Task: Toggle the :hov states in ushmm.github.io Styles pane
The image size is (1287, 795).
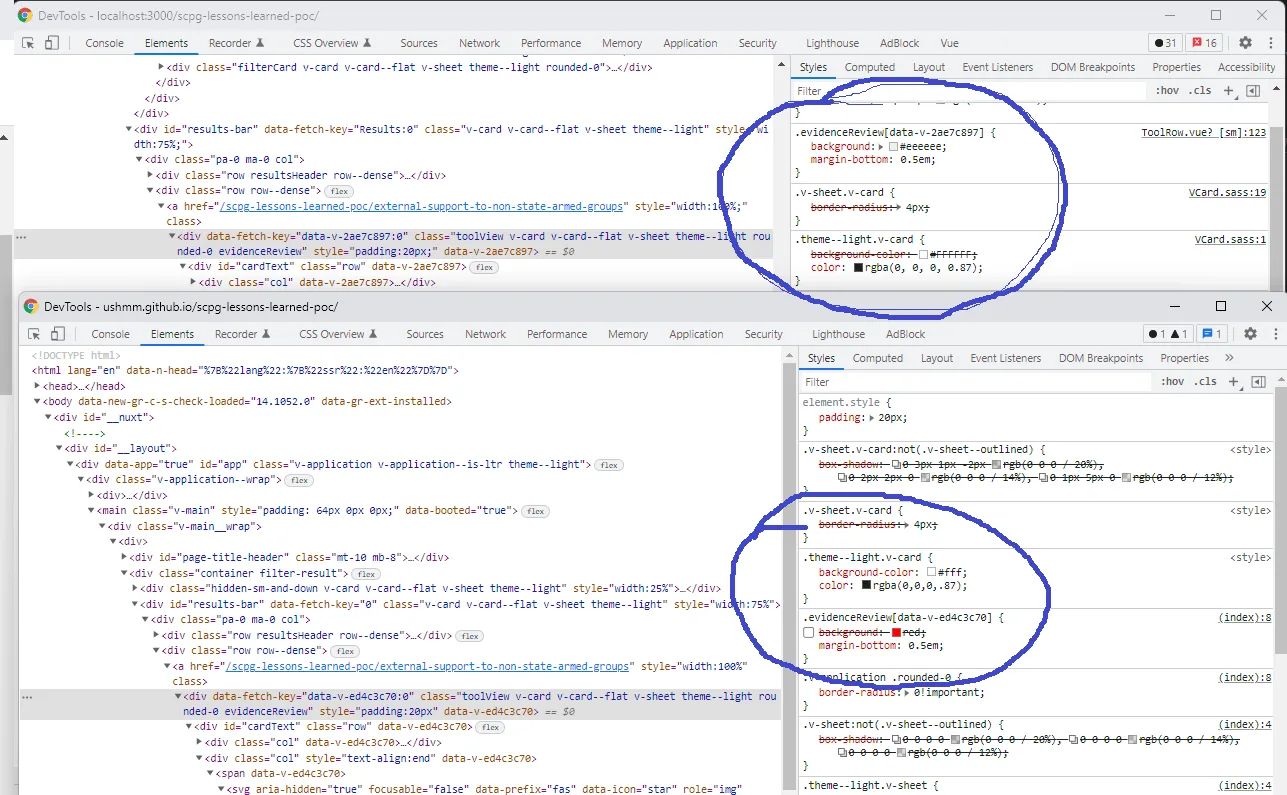Action: (x=1173, y=382)
